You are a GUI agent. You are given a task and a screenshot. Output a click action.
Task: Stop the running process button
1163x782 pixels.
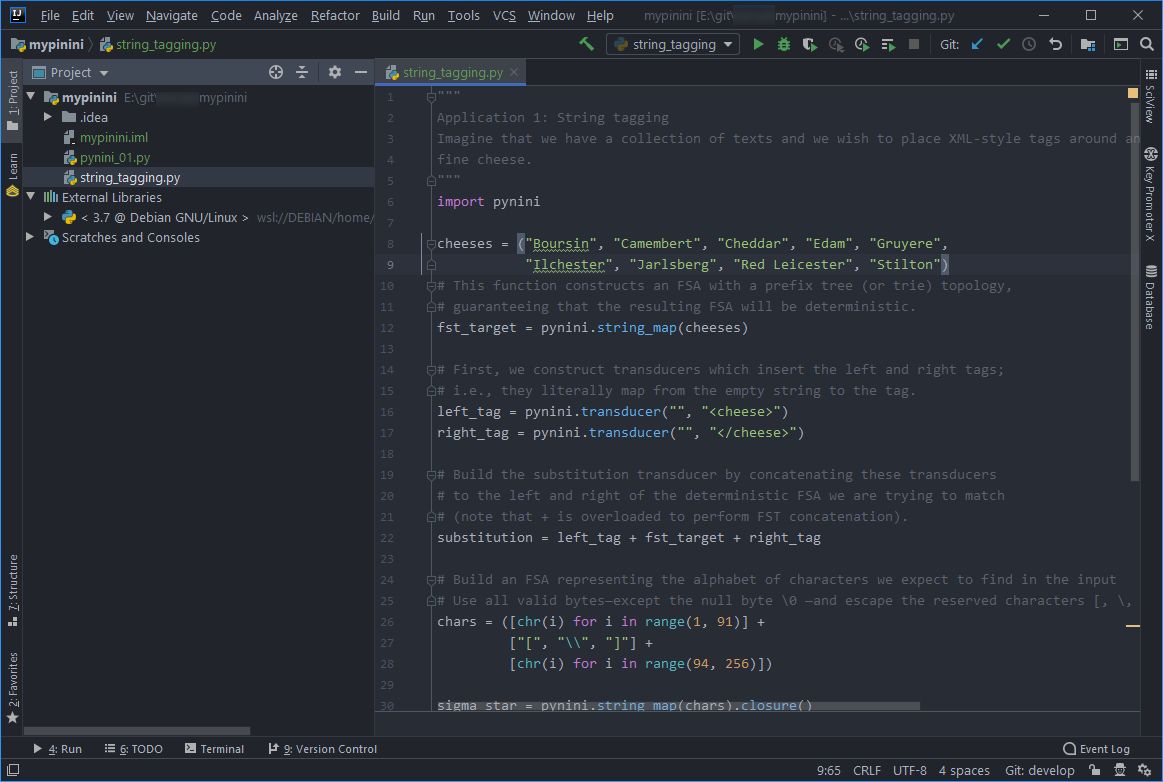tap(913, 45)
